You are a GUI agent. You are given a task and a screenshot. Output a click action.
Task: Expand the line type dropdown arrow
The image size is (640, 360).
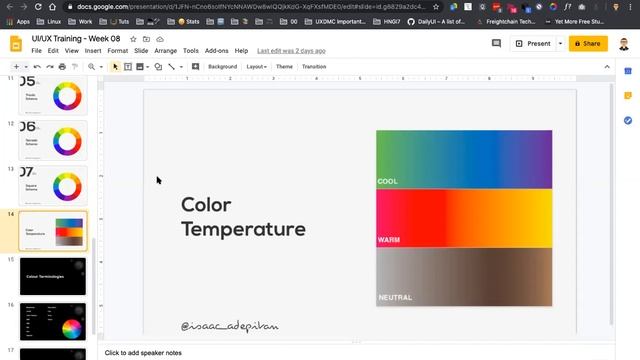(181, 67)
